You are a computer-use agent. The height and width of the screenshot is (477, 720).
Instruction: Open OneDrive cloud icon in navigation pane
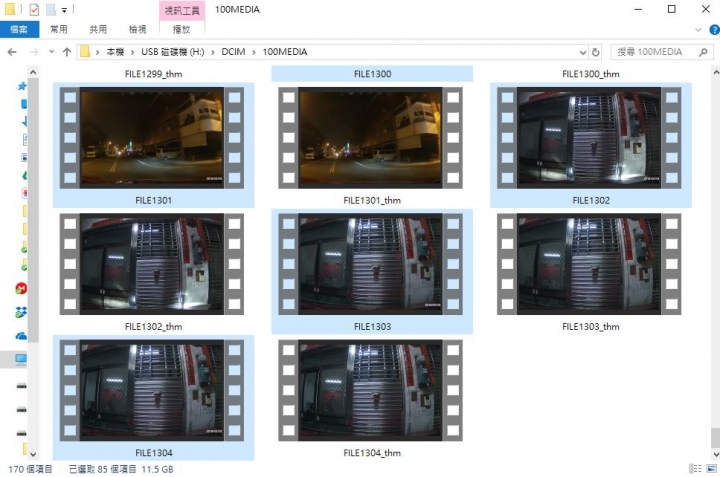pos(21,336)
